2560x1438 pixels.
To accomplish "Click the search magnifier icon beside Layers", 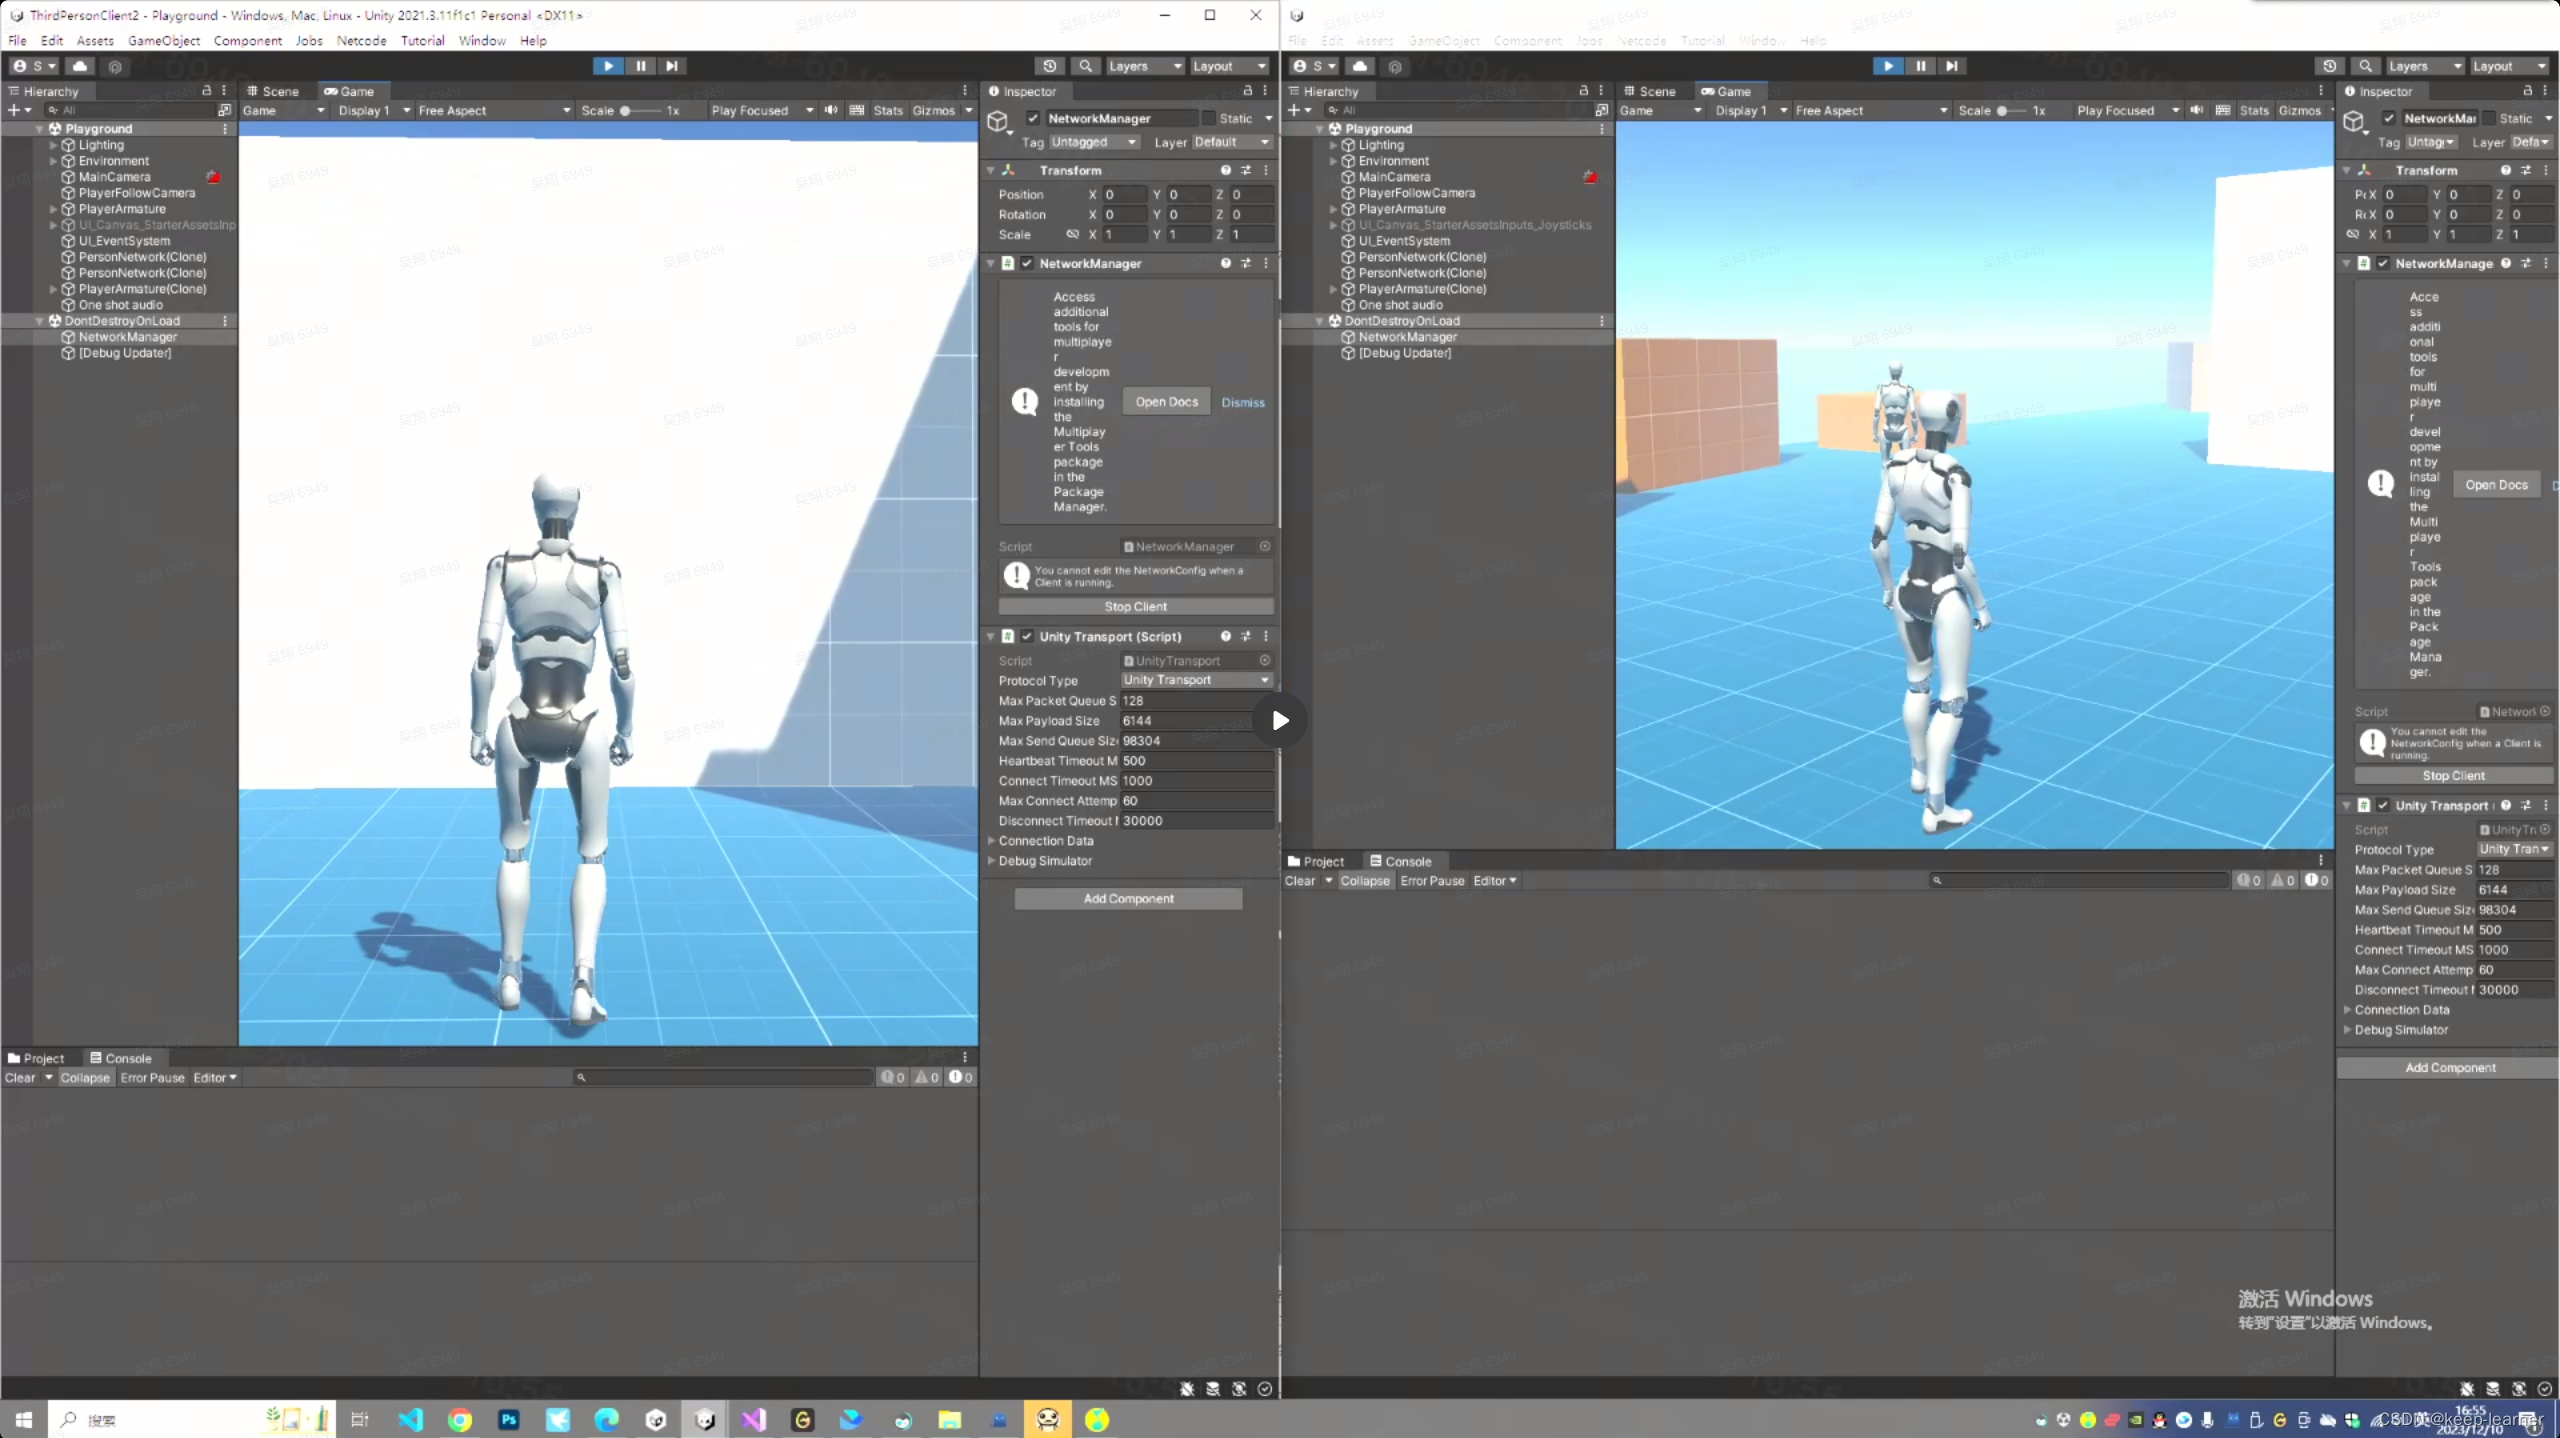I will [x=1085, y=66].
